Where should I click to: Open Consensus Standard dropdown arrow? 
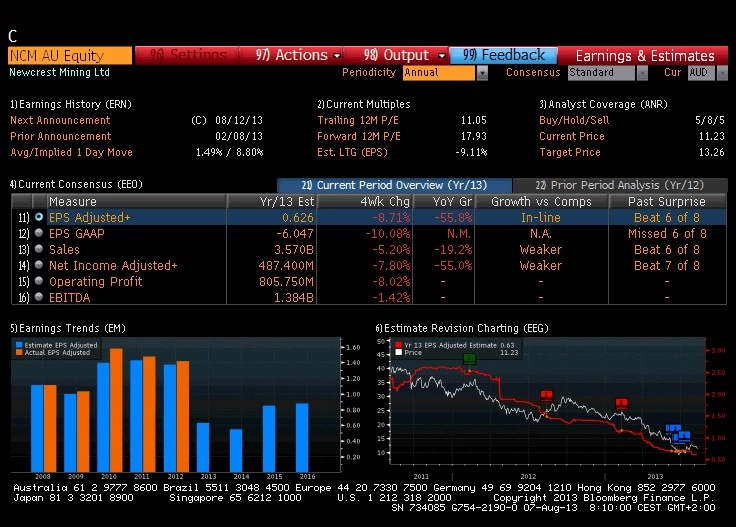click(x=642, y=73)
